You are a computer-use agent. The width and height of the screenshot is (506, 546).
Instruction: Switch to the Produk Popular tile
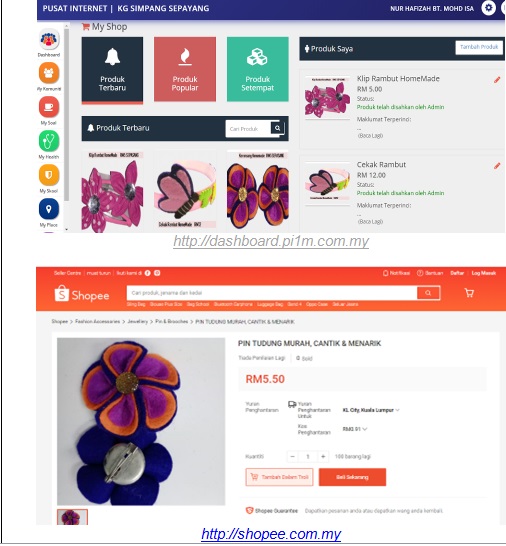coord(185,69)
